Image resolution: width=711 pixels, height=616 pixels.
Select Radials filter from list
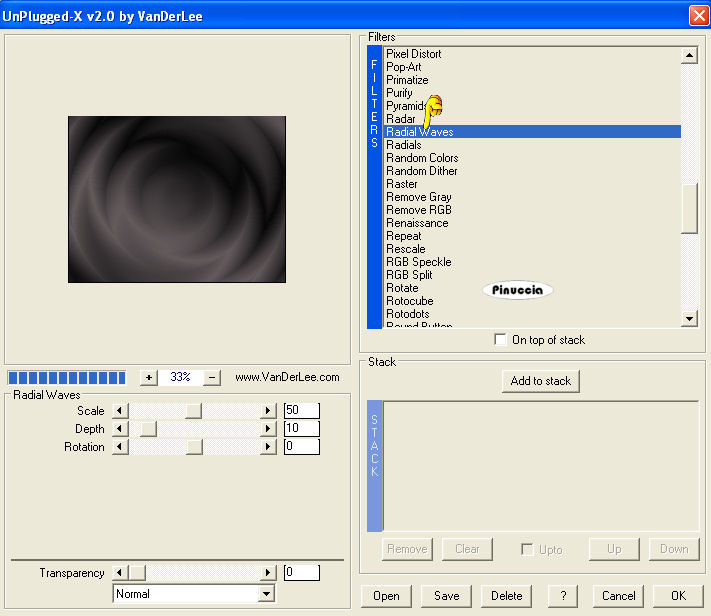click(404, 145)
